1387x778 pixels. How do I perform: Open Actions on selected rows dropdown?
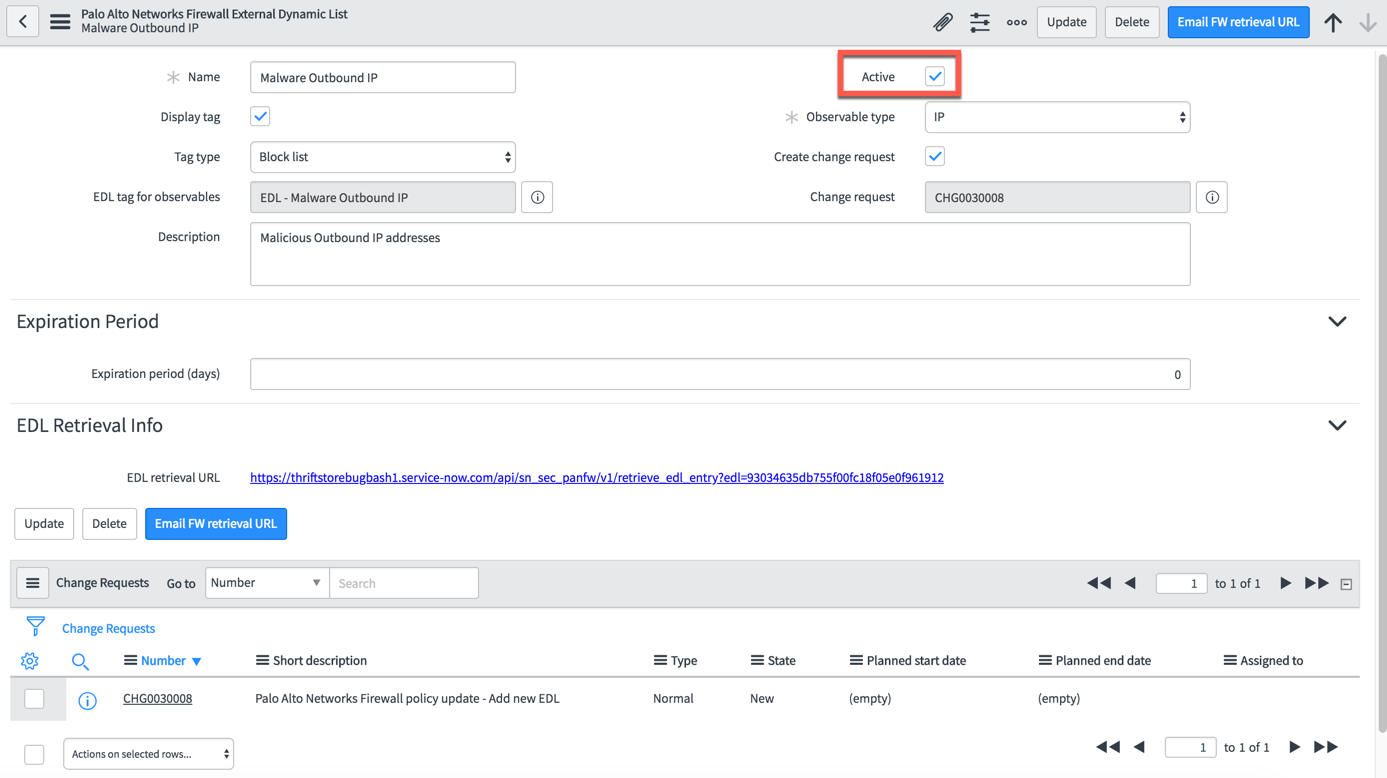pos(149,754)
